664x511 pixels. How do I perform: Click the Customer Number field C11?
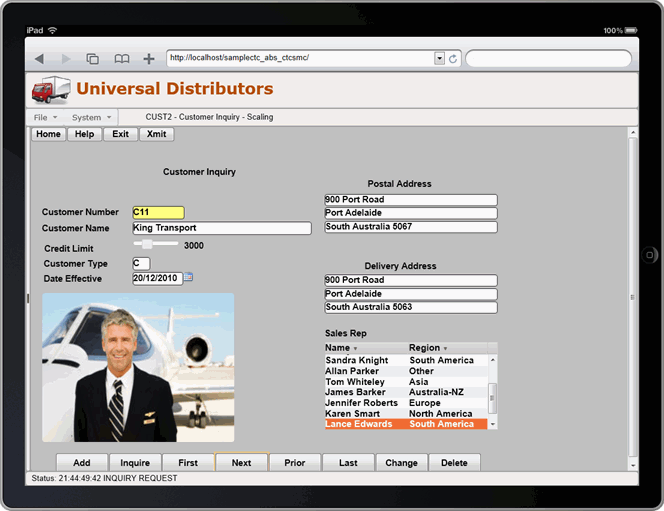(158, 212)
